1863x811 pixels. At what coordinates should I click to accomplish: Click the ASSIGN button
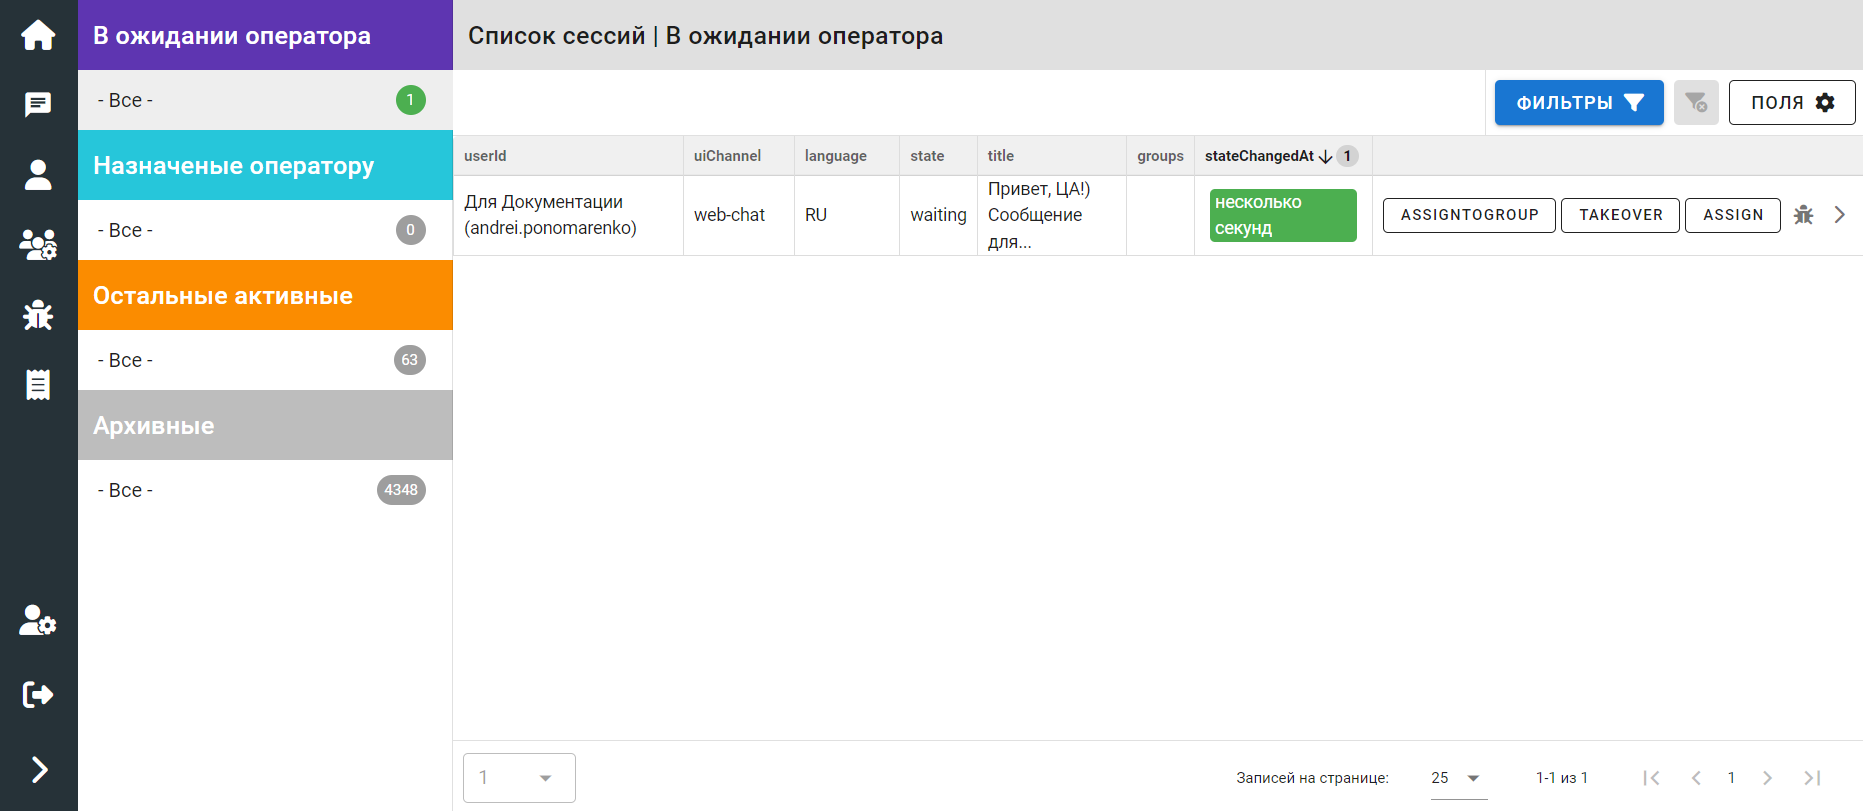1733,215
